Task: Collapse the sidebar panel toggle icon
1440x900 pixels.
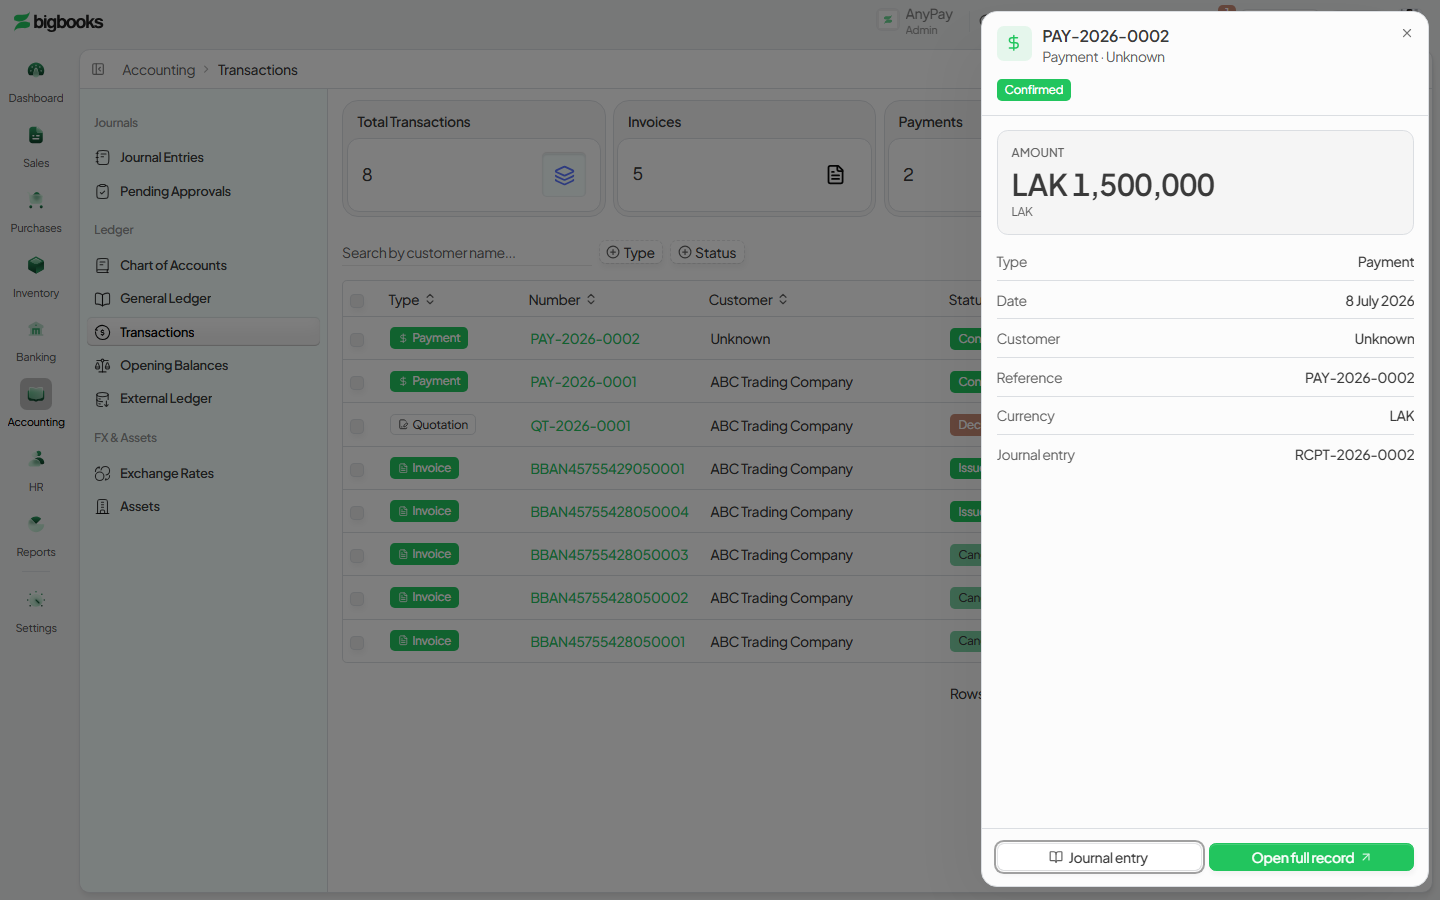Action: coord(98,69)
